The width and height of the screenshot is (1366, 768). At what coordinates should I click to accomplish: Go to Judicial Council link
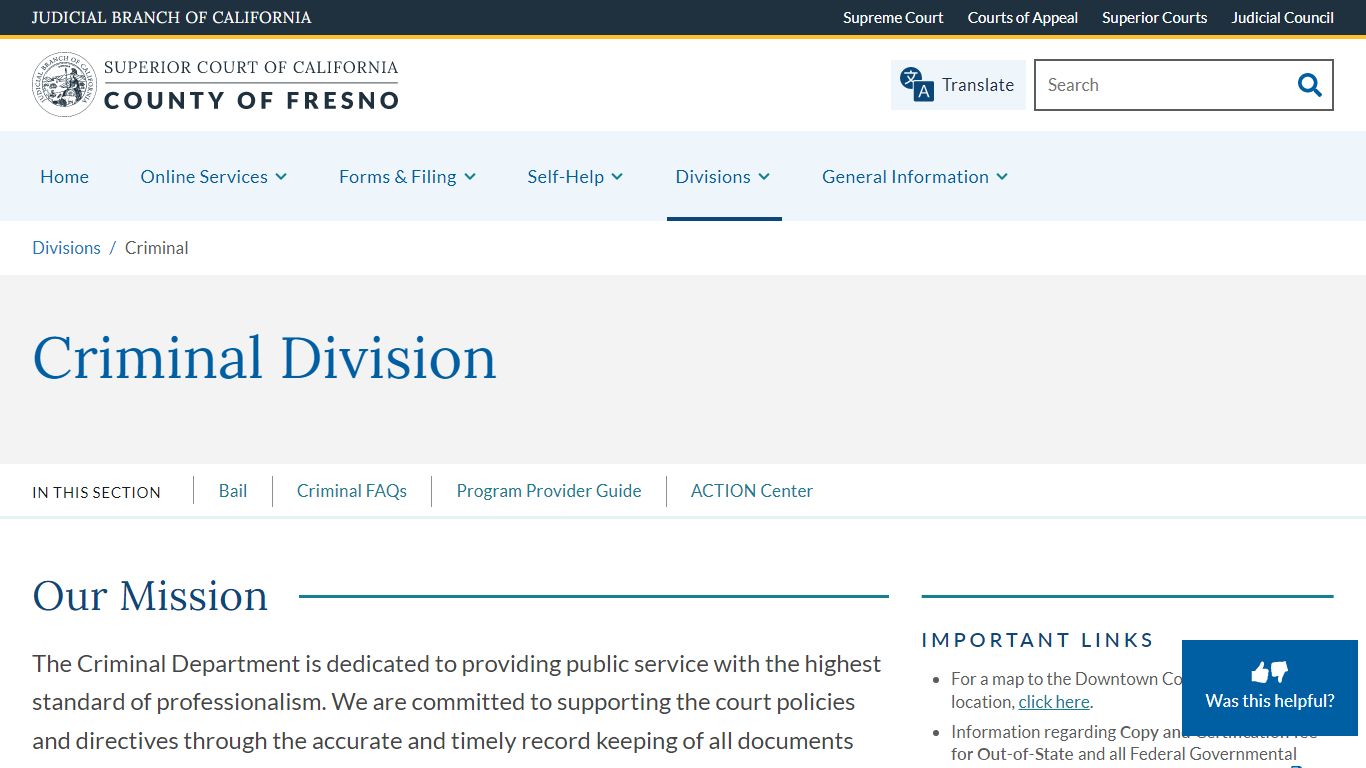click(1282, 18)
